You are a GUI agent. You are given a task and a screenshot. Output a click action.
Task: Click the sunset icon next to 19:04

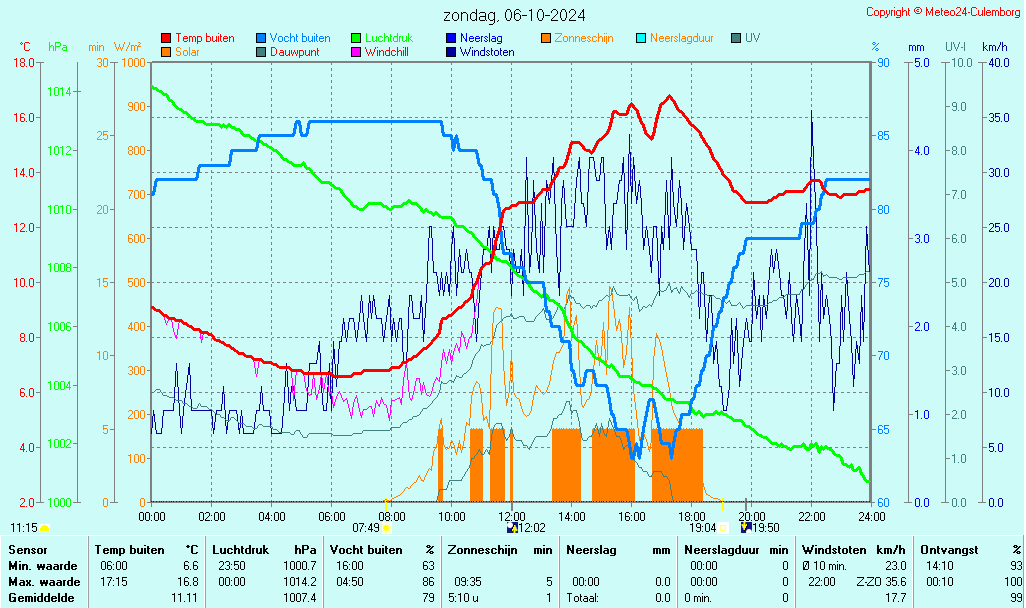tap(723, 528)
